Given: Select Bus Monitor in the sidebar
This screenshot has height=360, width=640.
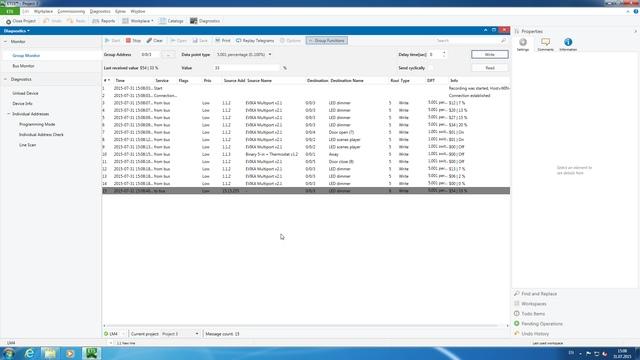Looking at the screenshot, I should (23, 66).
